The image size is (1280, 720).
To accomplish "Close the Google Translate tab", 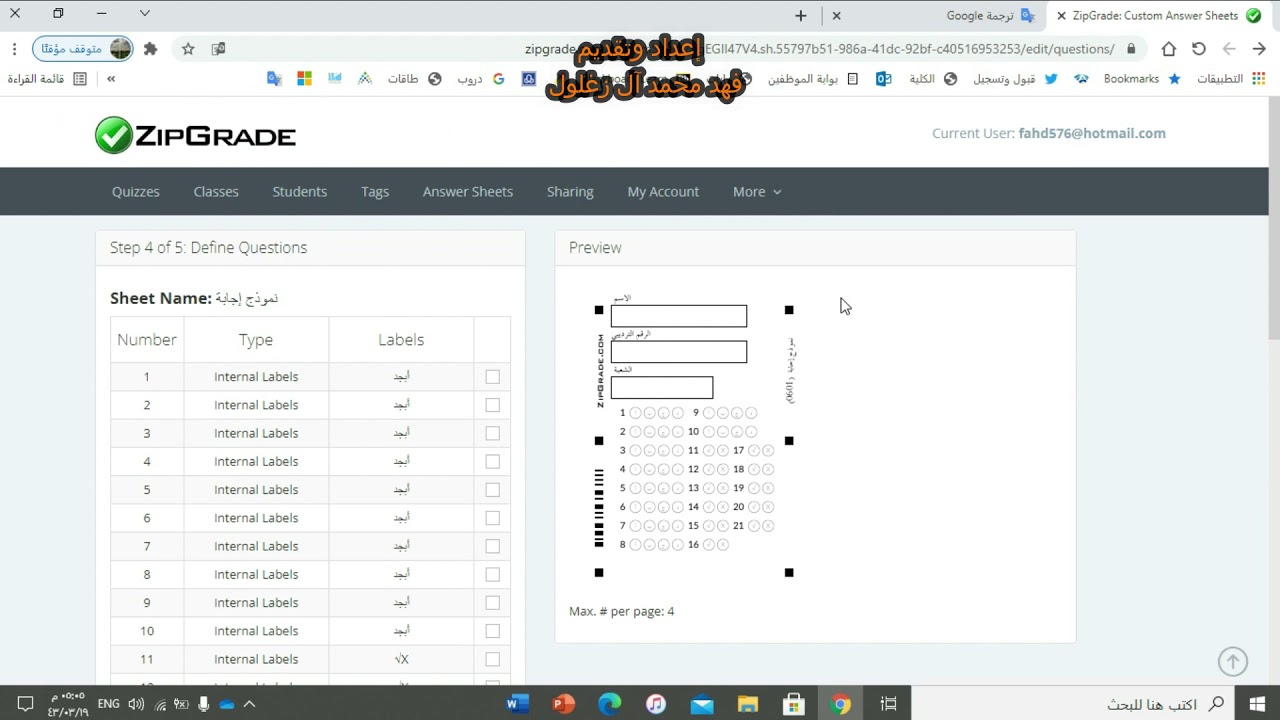I will pos(837,15).
